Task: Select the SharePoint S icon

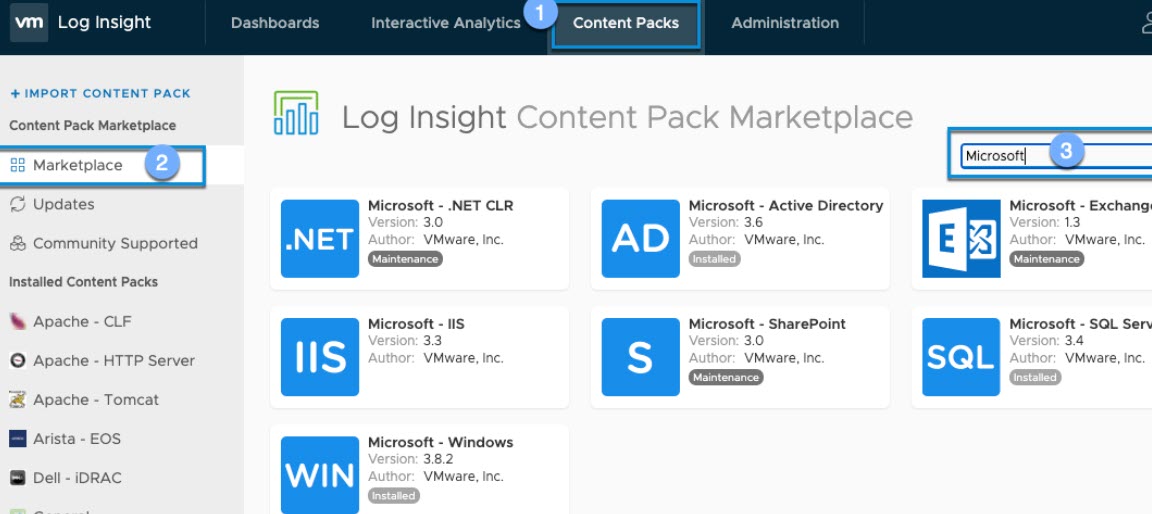Action: pyautogui.click(x=640, y=357)
